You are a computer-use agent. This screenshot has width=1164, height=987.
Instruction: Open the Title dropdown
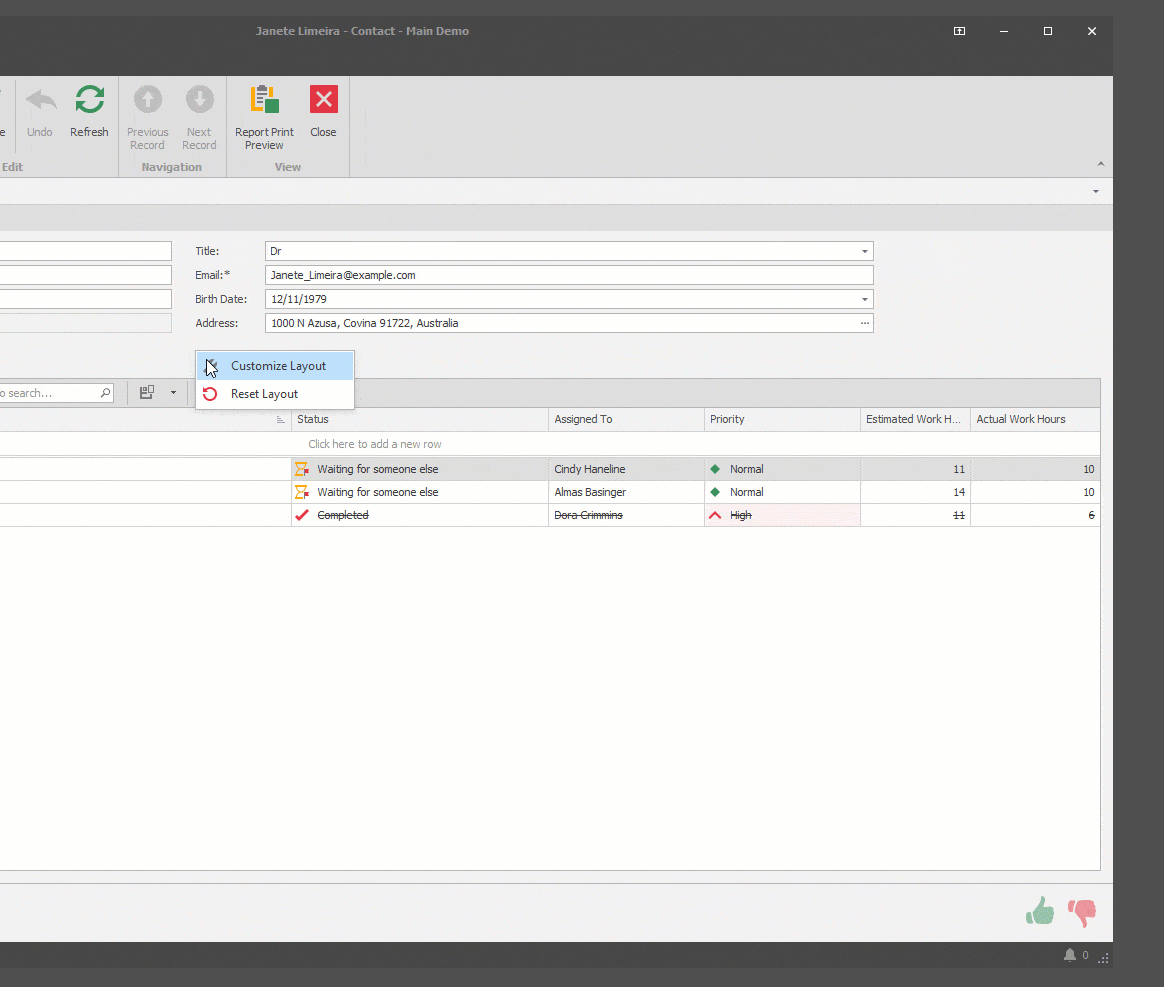tap(865, 251)
